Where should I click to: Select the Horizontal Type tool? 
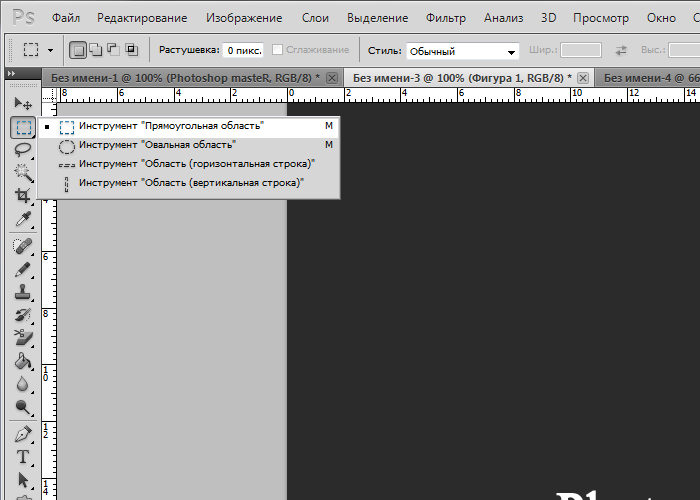coord(23,457)
